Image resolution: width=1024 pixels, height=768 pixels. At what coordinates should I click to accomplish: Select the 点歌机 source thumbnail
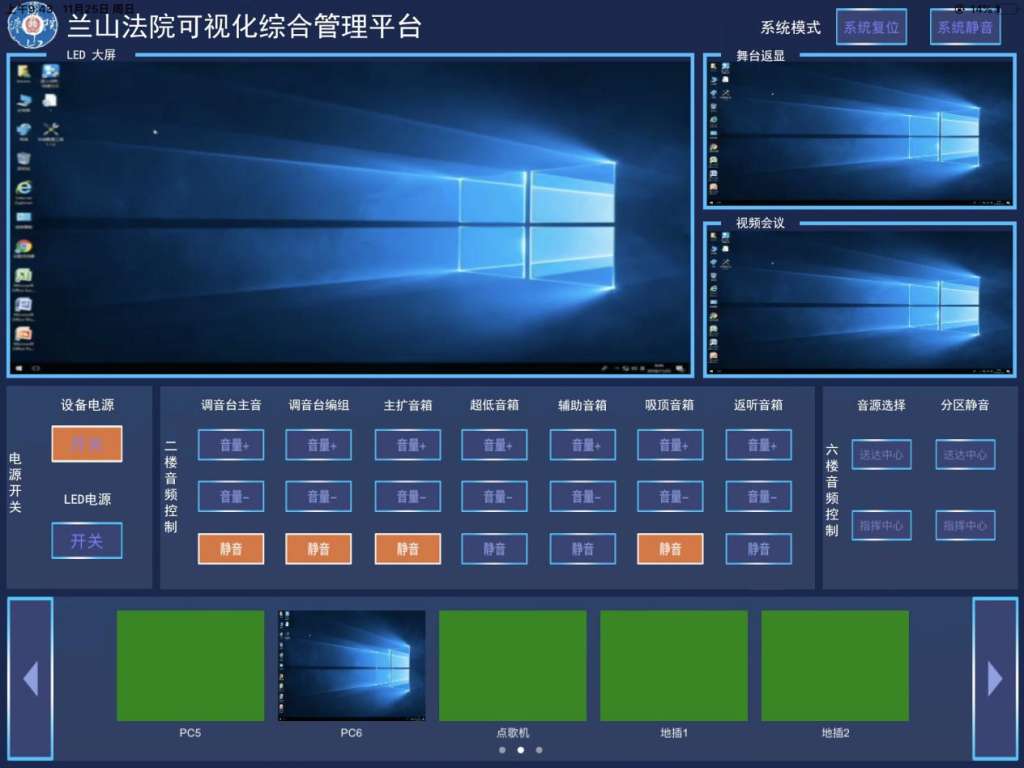tap(513, 665)
